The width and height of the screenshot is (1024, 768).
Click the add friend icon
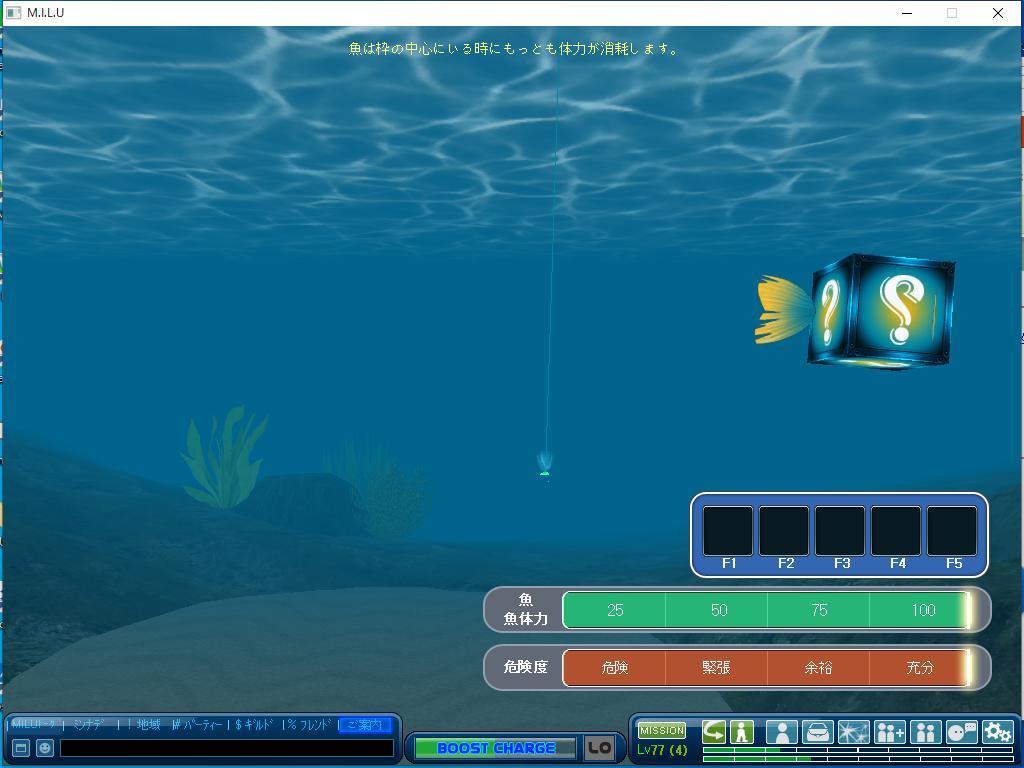pyautogui.click(x=889, y=732)
